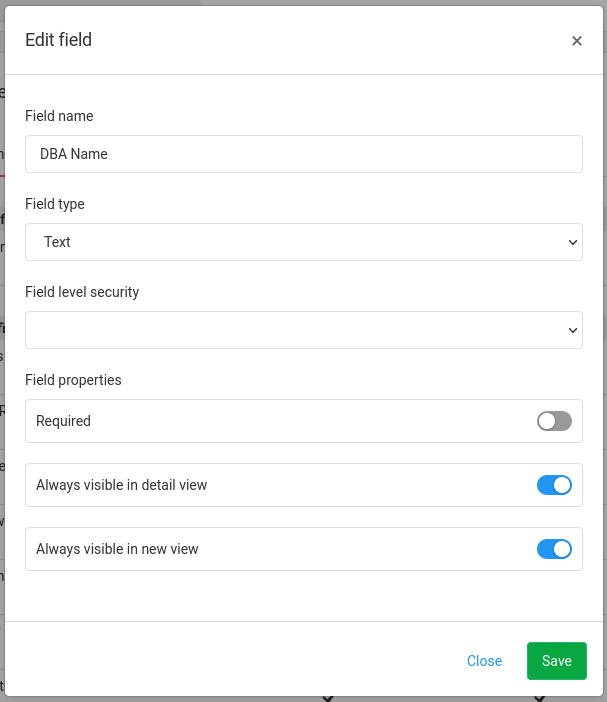Click the chevron arrow of Field type select

[573, 242]
